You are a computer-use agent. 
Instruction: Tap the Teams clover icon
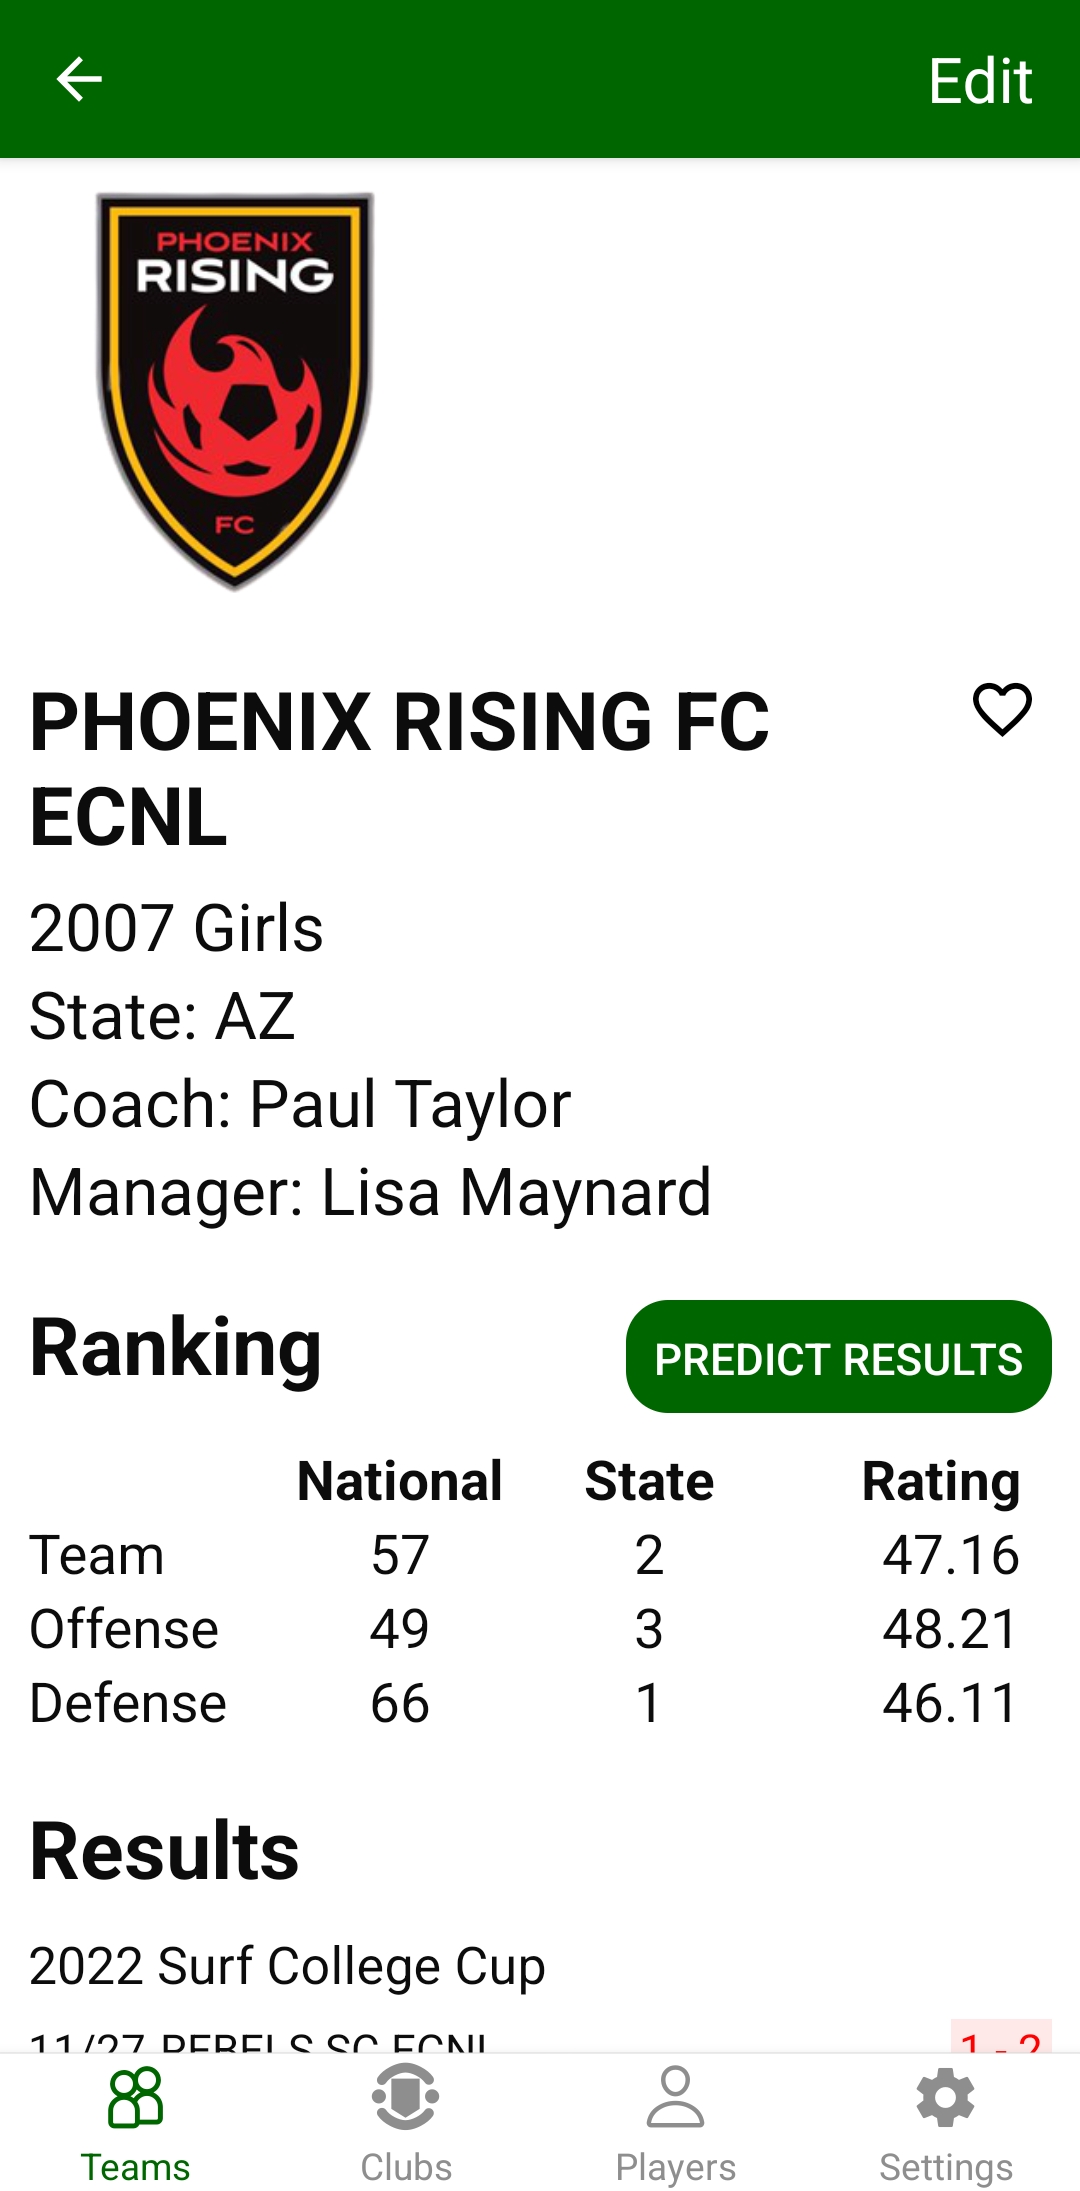tap(135, 2098)
